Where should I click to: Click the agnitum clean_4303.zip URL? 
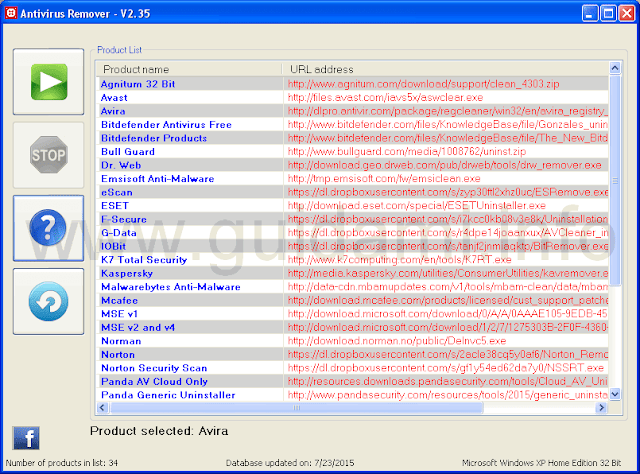[x=423, y=84]
